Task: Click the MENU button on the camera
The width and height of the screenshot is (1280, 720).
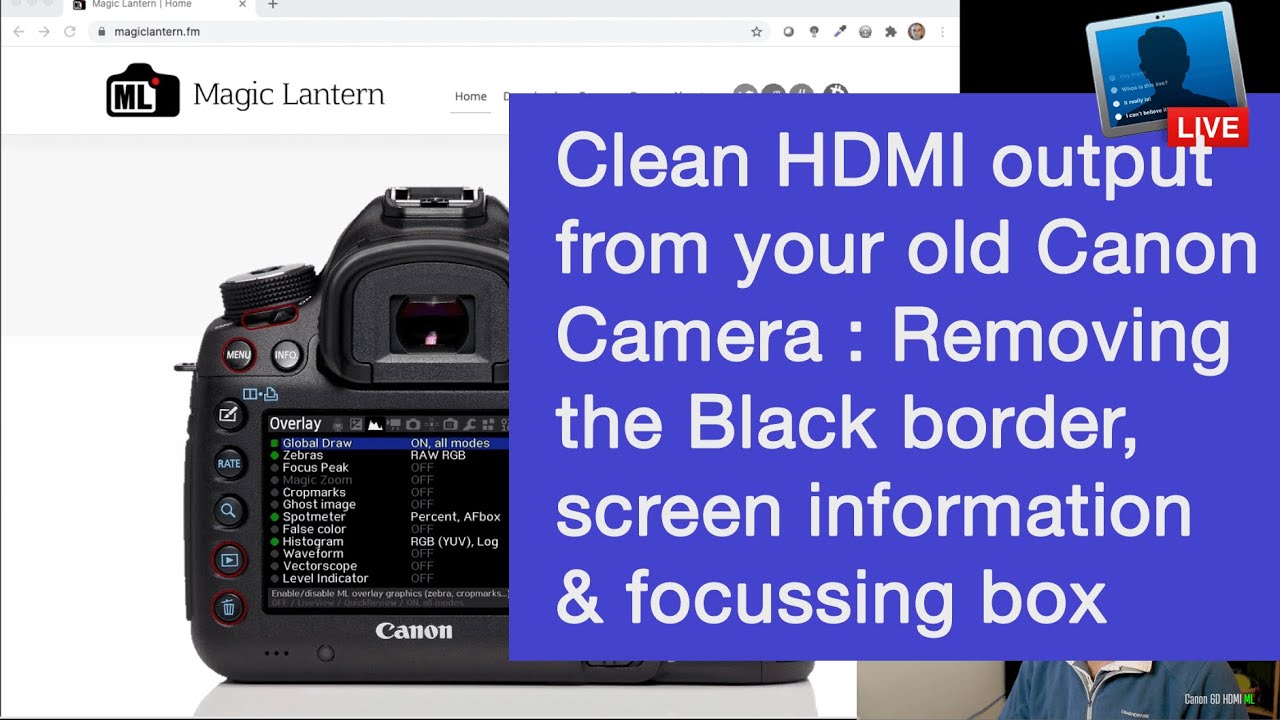Action: 238,355
